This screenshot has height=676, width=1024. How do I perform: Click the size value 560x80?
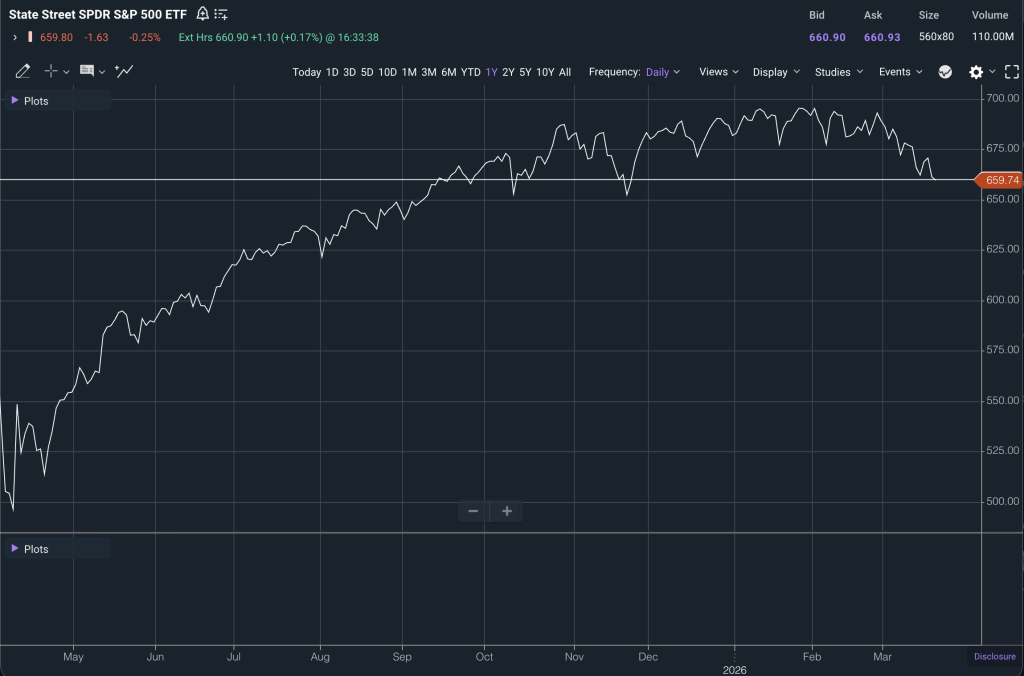(x=936, y=37)
